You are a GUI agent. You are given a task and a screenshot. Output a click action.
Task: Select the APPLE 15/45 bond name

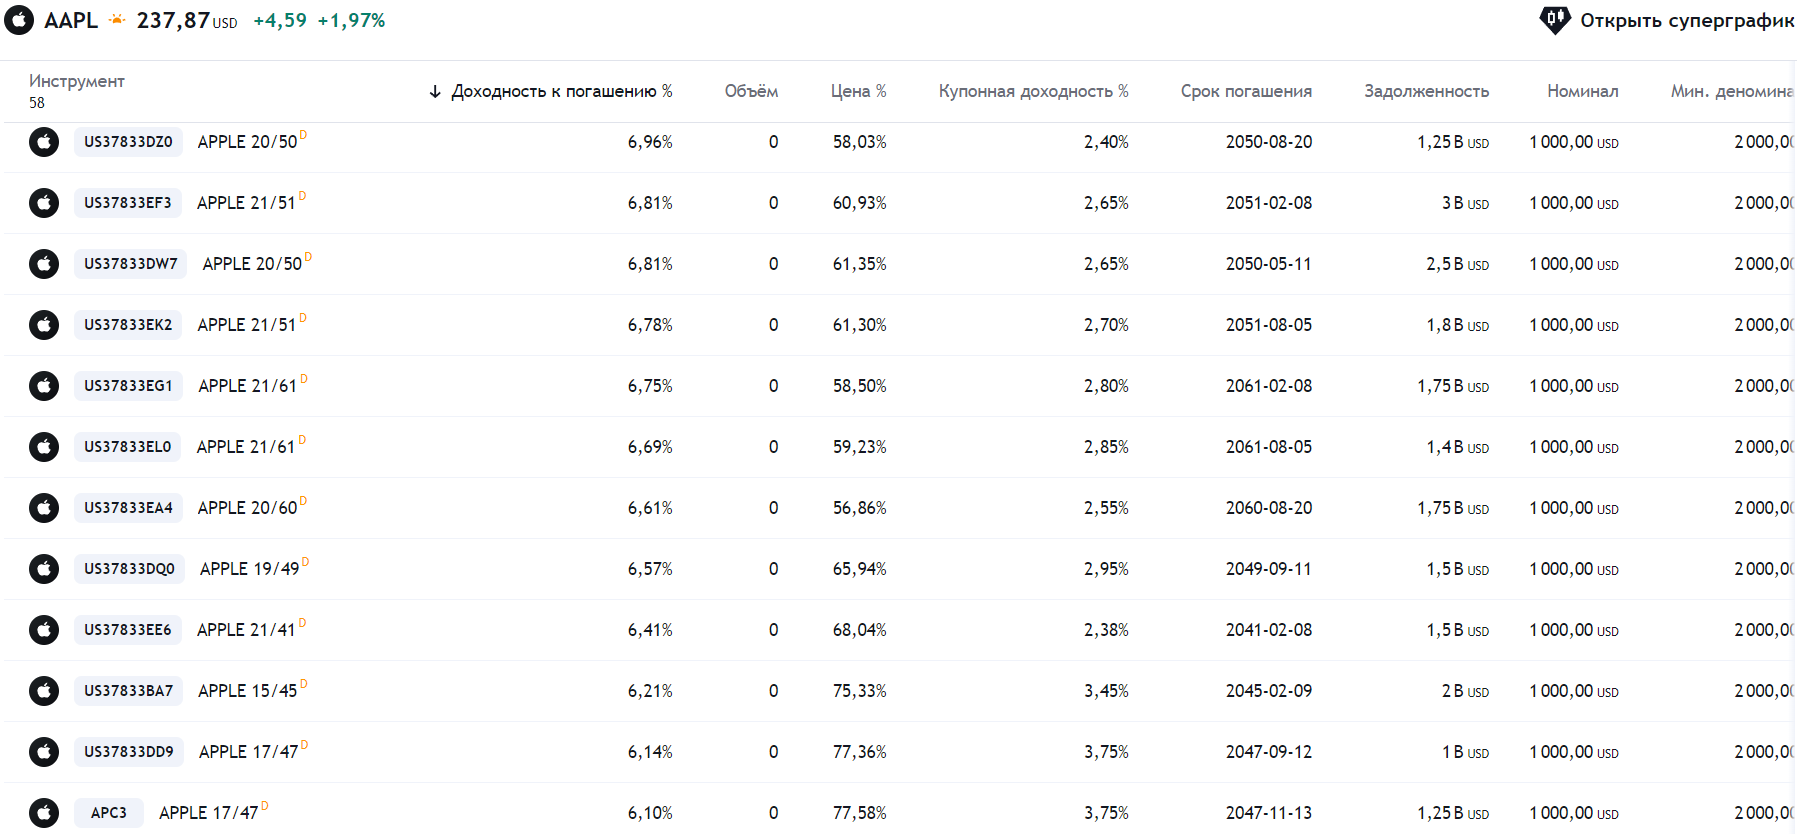click(247, 691)
